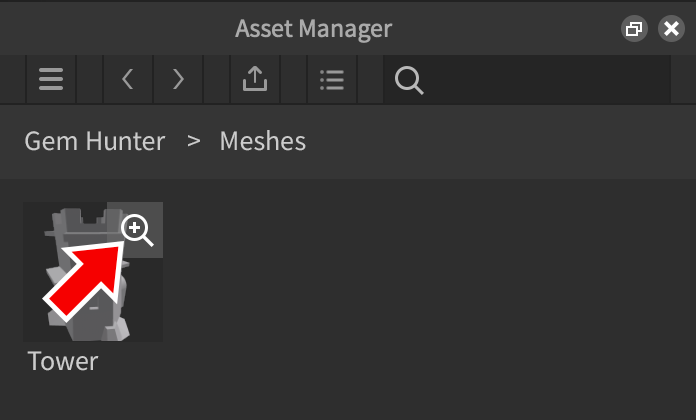
Task: Select the Meshes breadcrumb folder
Action: [x=262, y=141]
